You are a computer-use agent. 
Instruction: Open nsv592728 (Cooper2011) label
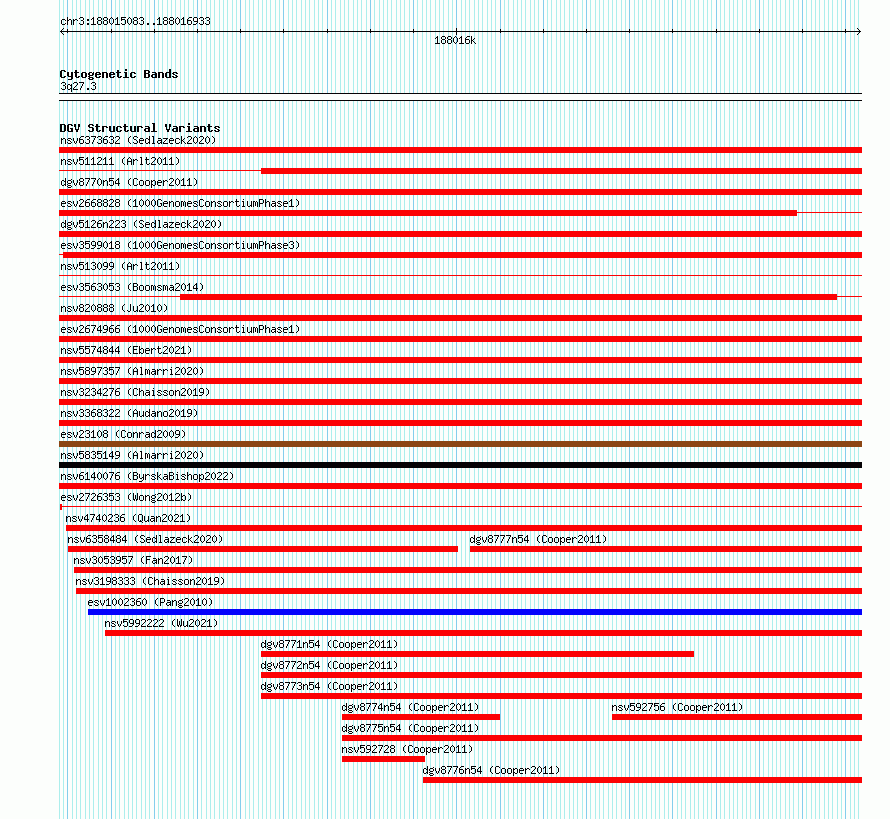click(407, 749)
